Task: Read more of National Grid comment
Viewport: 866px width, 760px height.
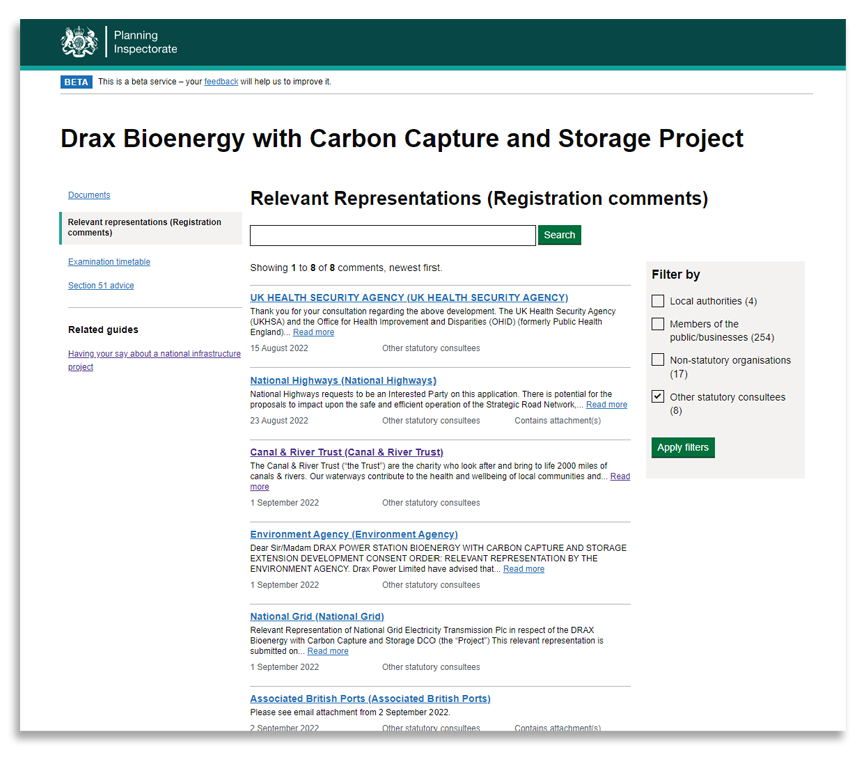Action: coord(328,652)
